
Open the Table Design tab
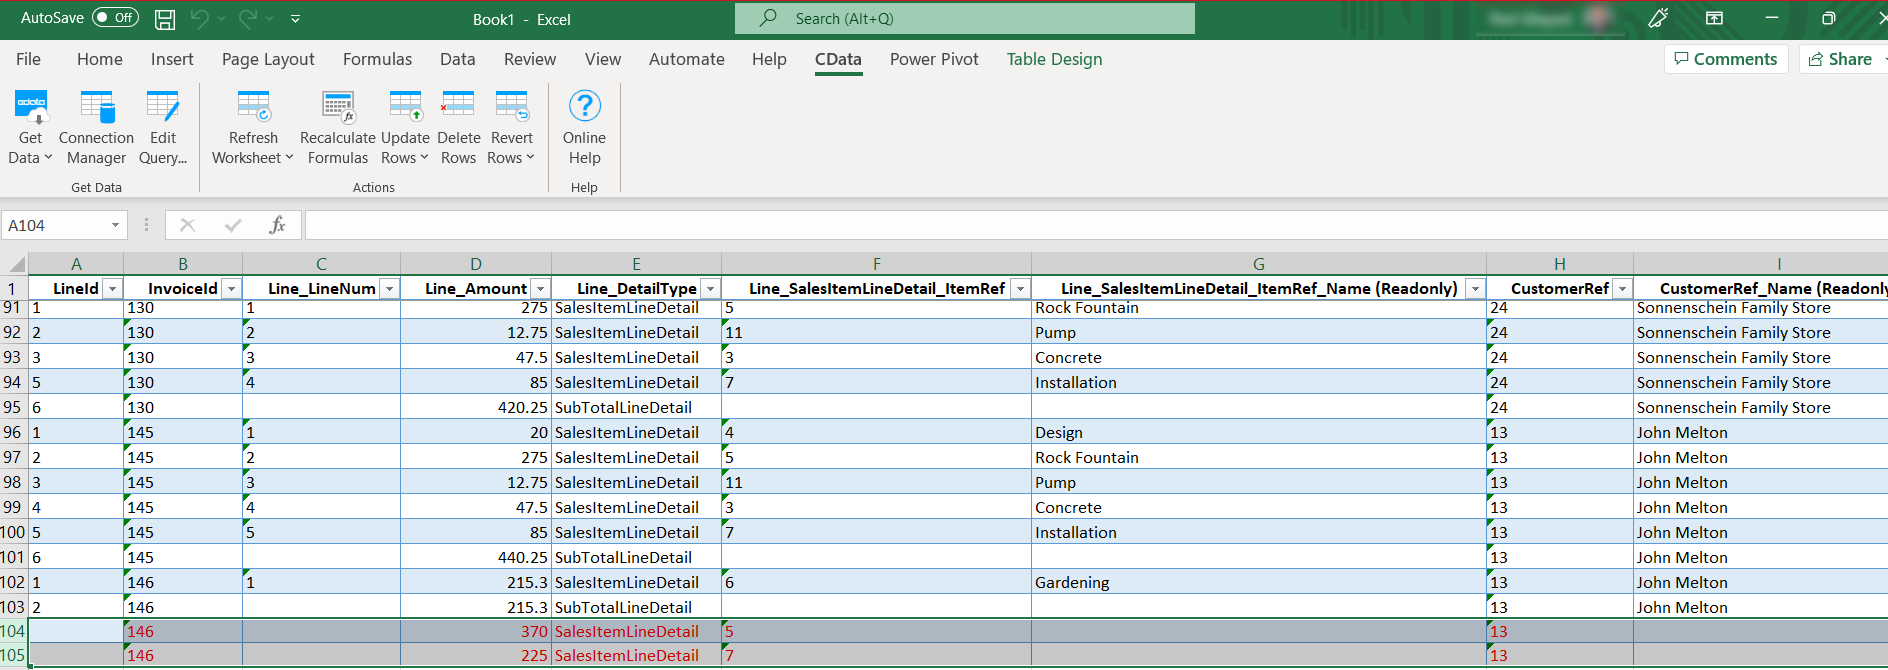pos(1054,60)
